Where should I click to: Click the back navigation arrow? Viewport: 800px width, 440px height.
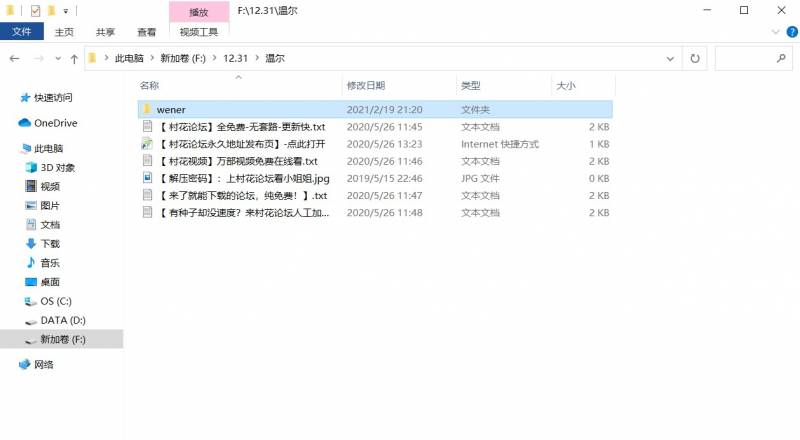[x=14, y=59]
